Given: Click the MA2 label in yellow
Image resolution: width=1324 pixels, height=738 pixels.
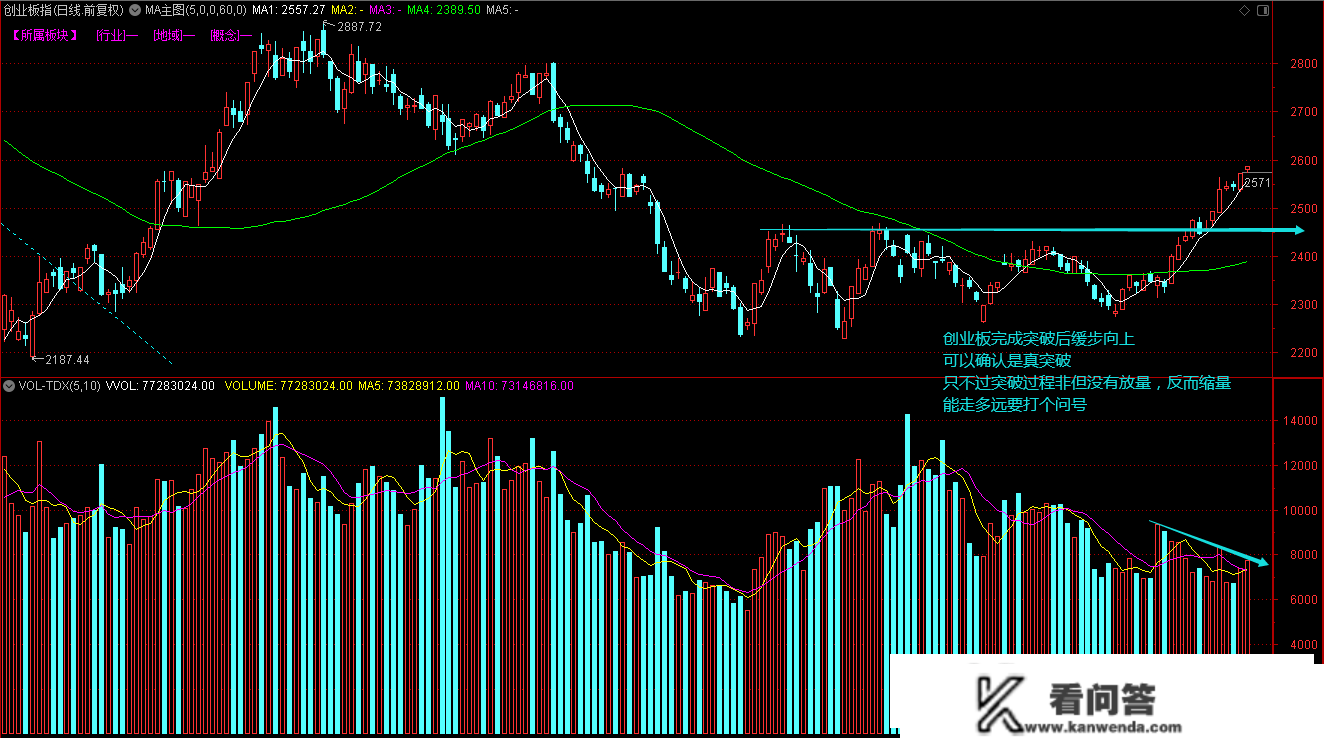Looking at the screenshot, I should pos(346,10).
